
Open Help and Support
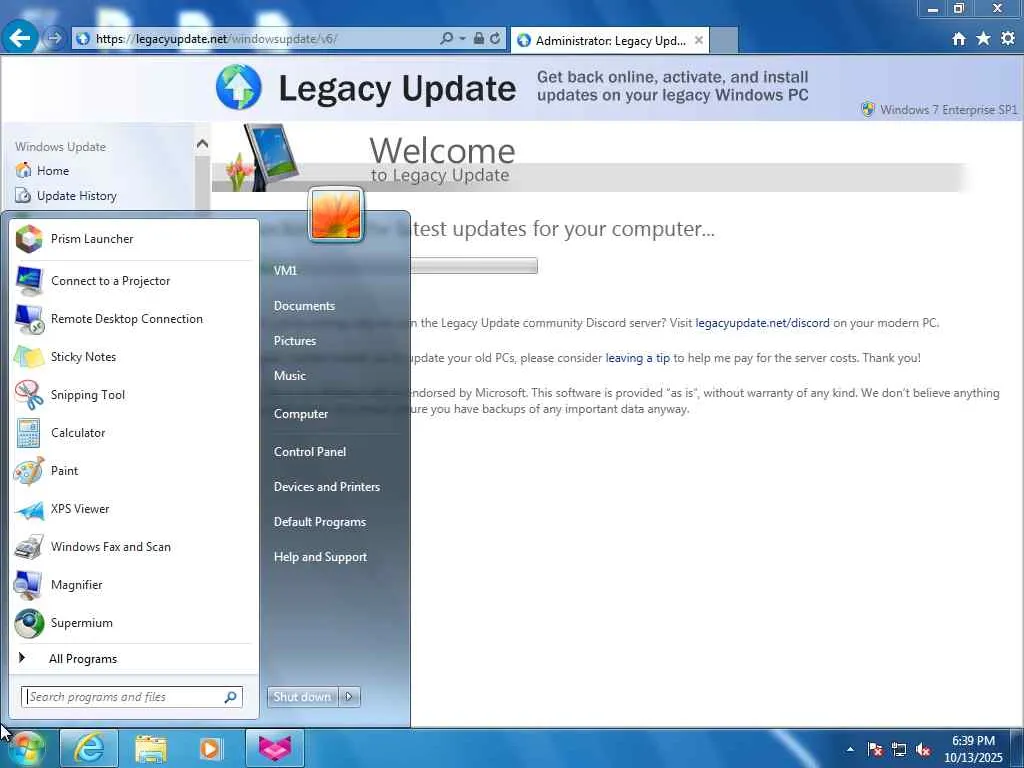[x=321, y=557]
